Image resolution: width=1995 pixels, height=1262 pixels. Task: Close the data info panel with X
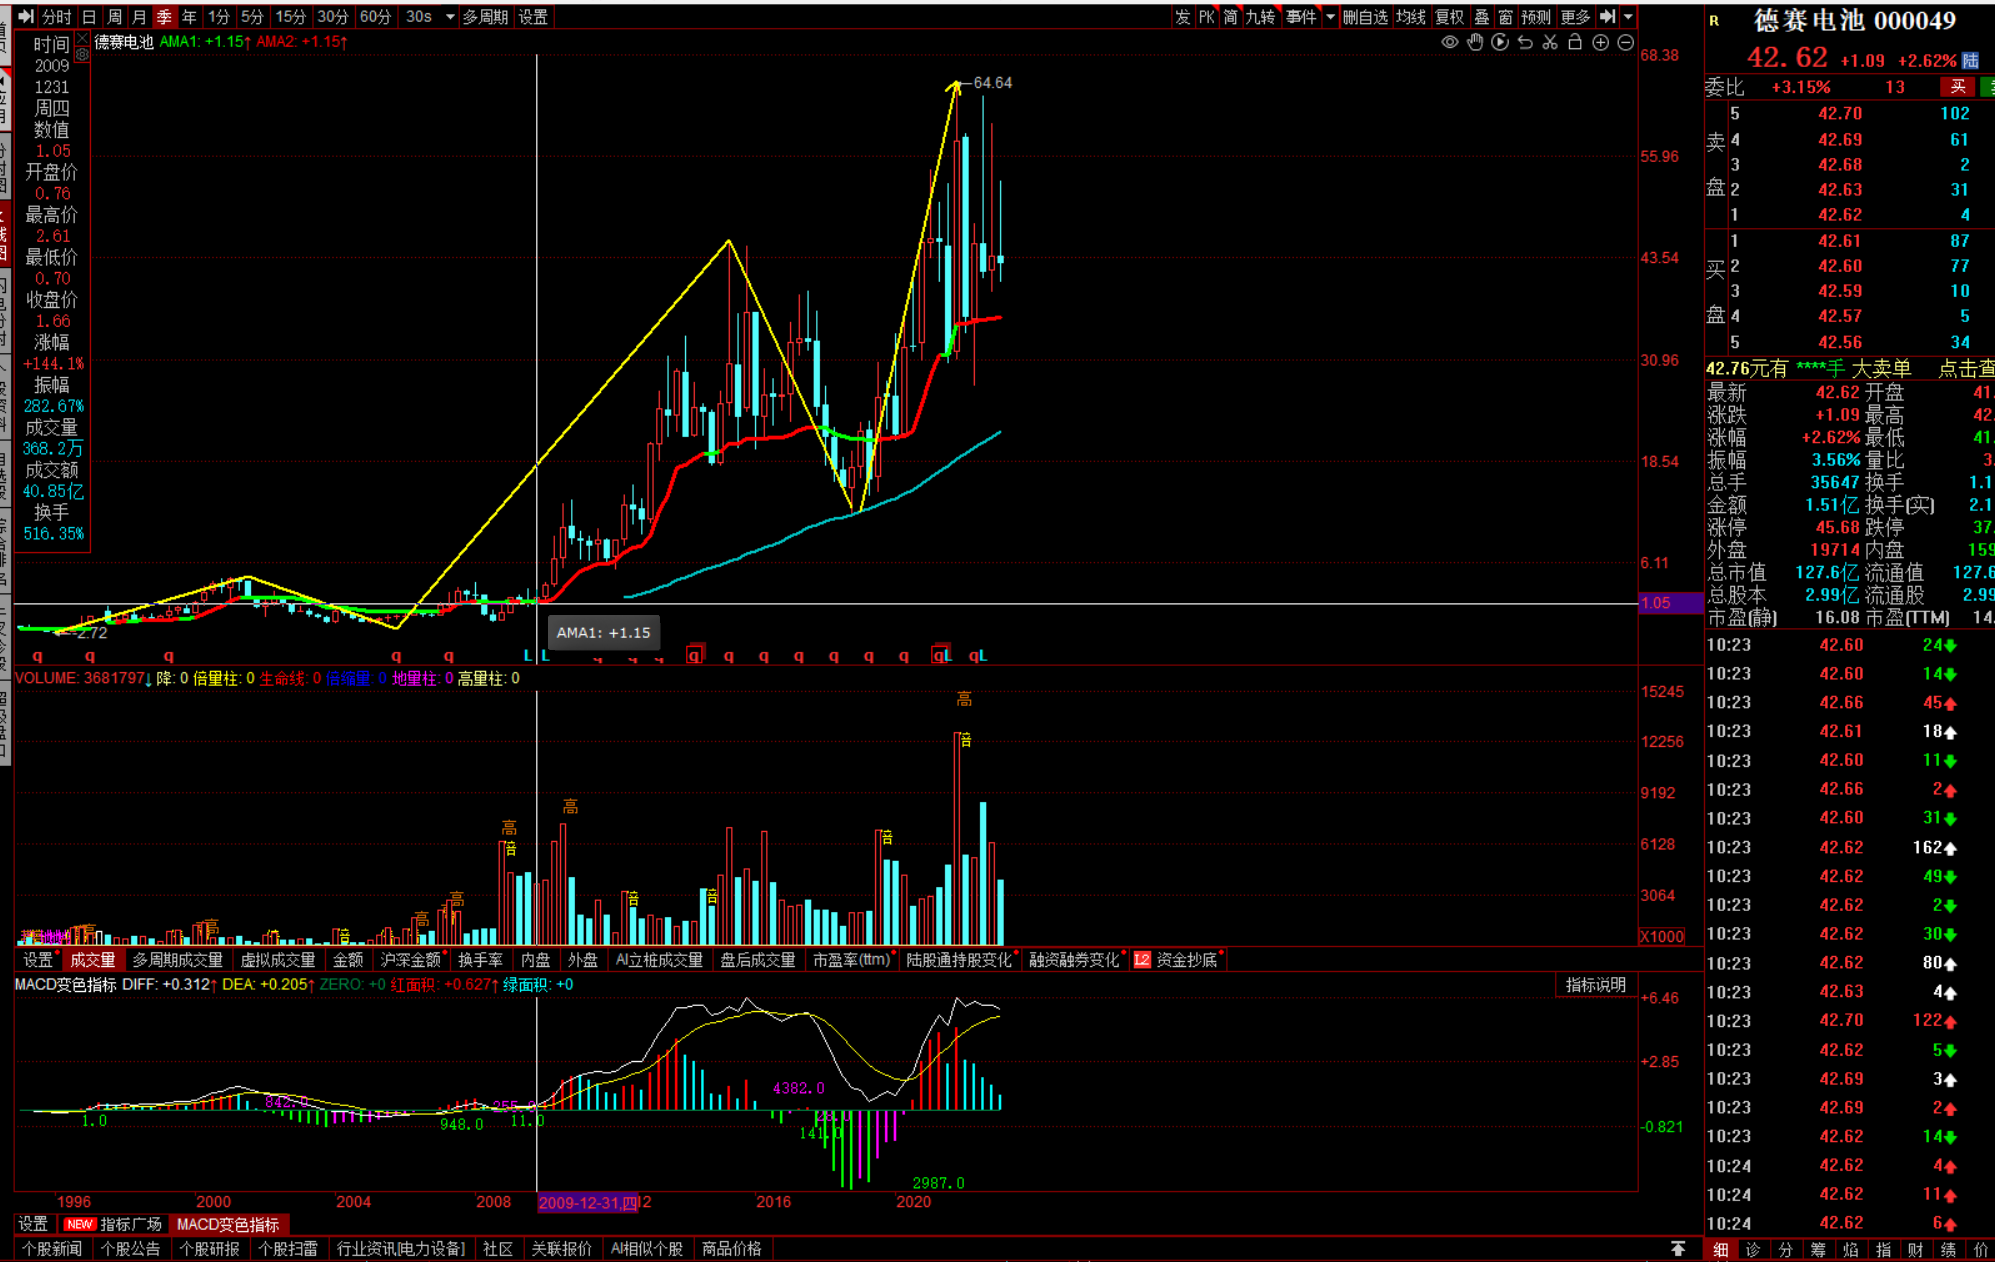[82, 39]
